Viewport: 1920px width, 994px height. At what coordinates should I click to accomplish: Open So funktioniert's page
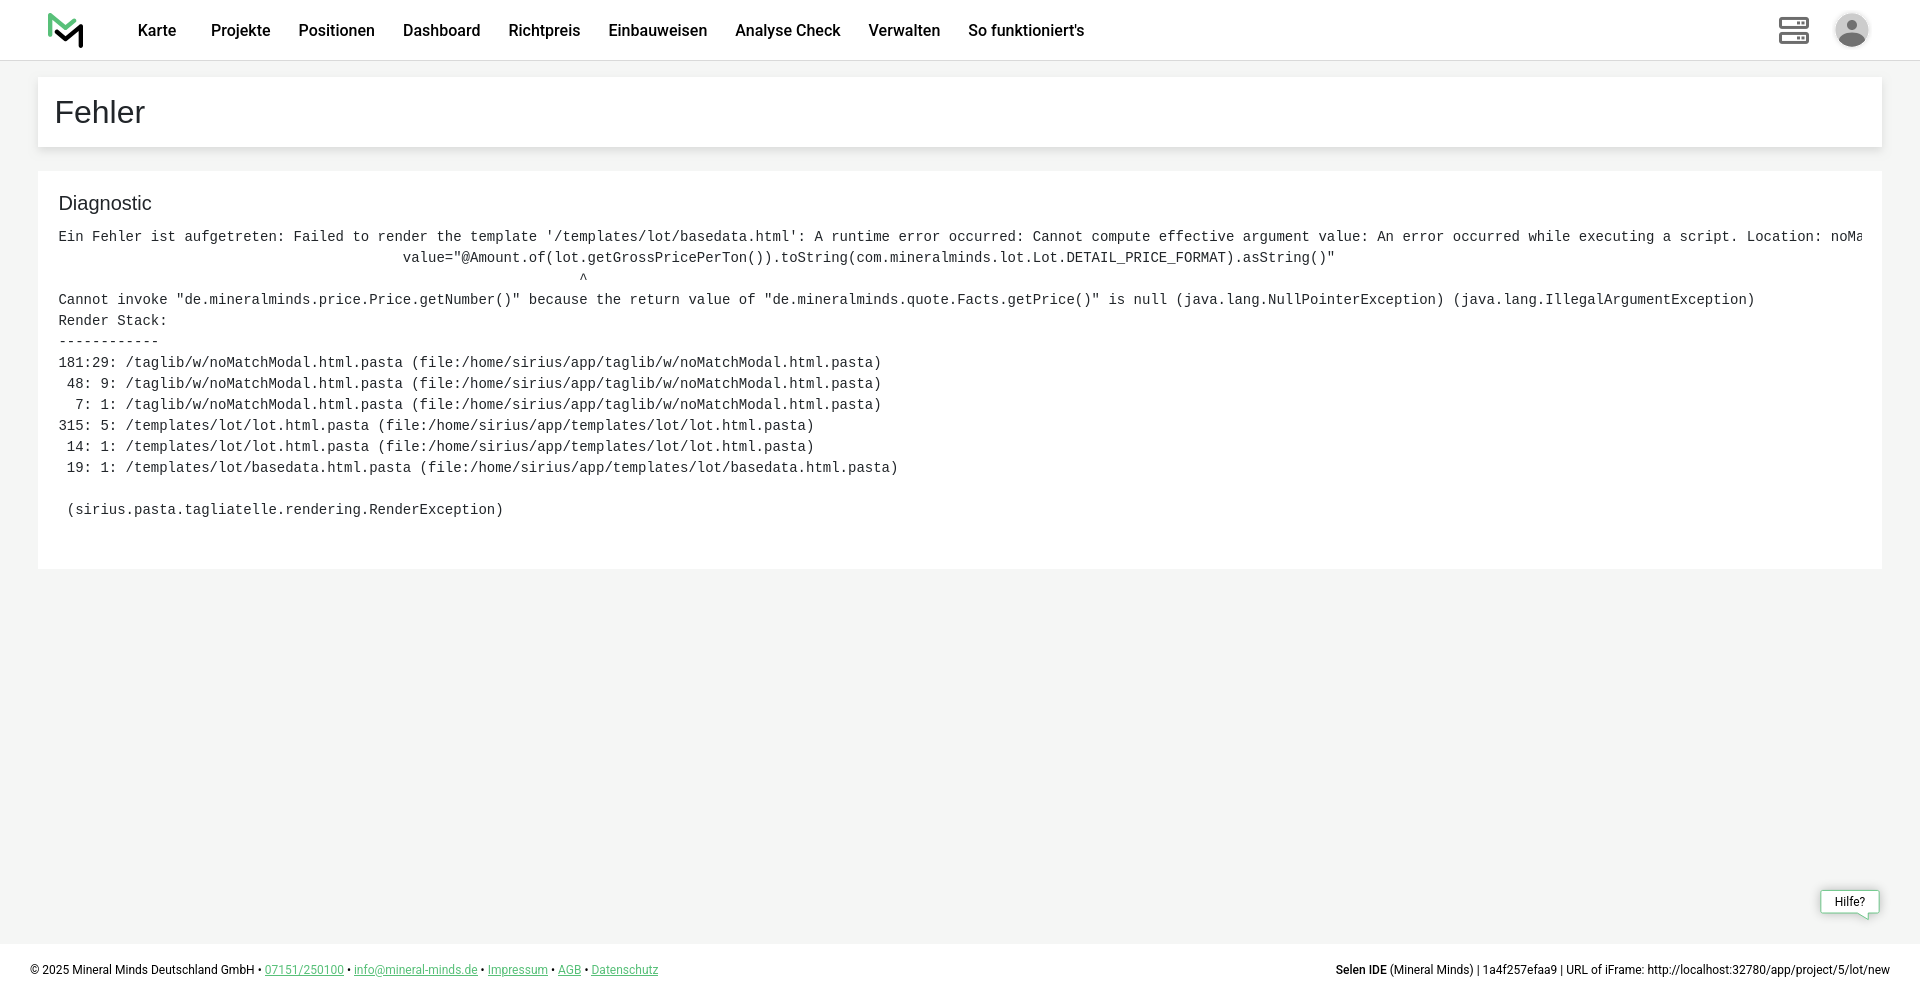1025,31
